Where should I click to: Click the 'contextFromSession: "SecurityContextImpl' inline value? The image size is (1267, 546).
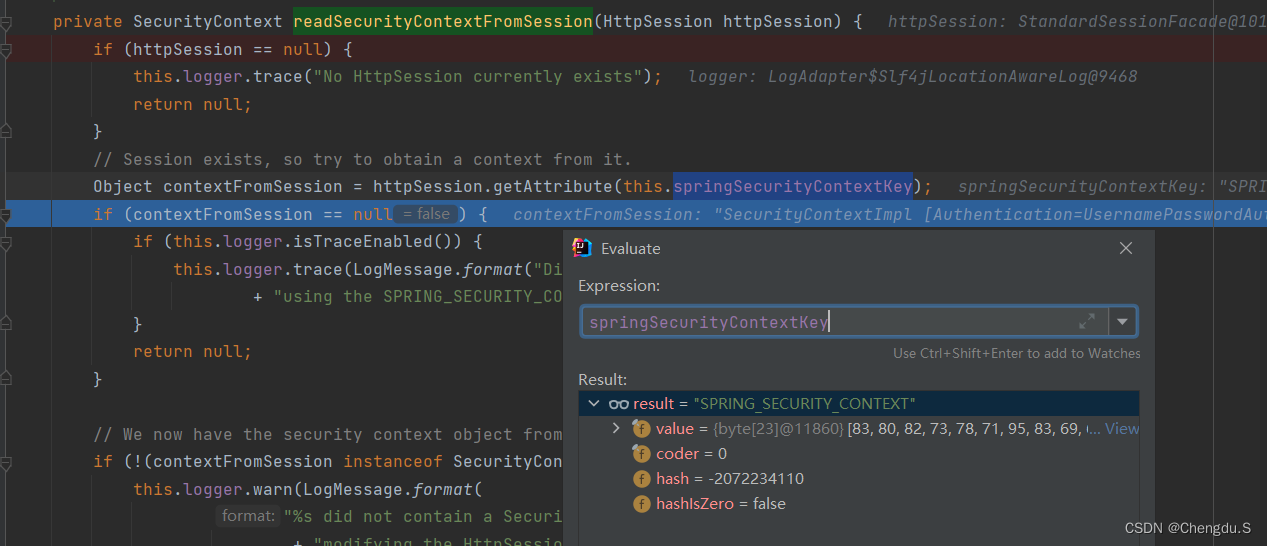pos(889,214)
